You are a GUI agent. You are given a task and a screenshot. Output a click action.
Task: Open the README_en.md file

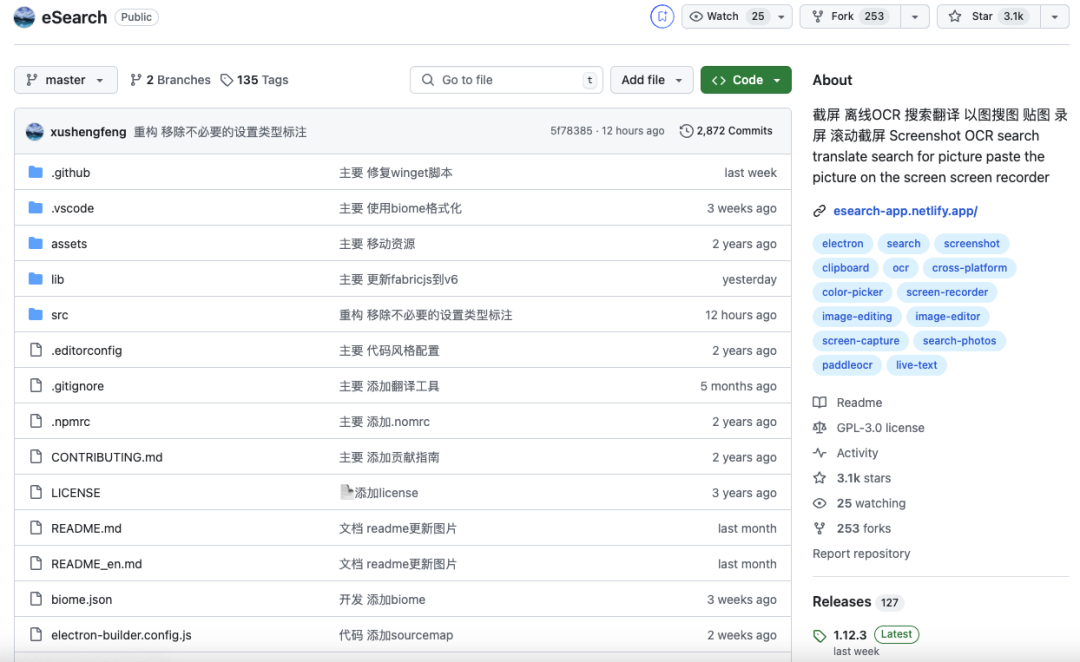point(96,564)
